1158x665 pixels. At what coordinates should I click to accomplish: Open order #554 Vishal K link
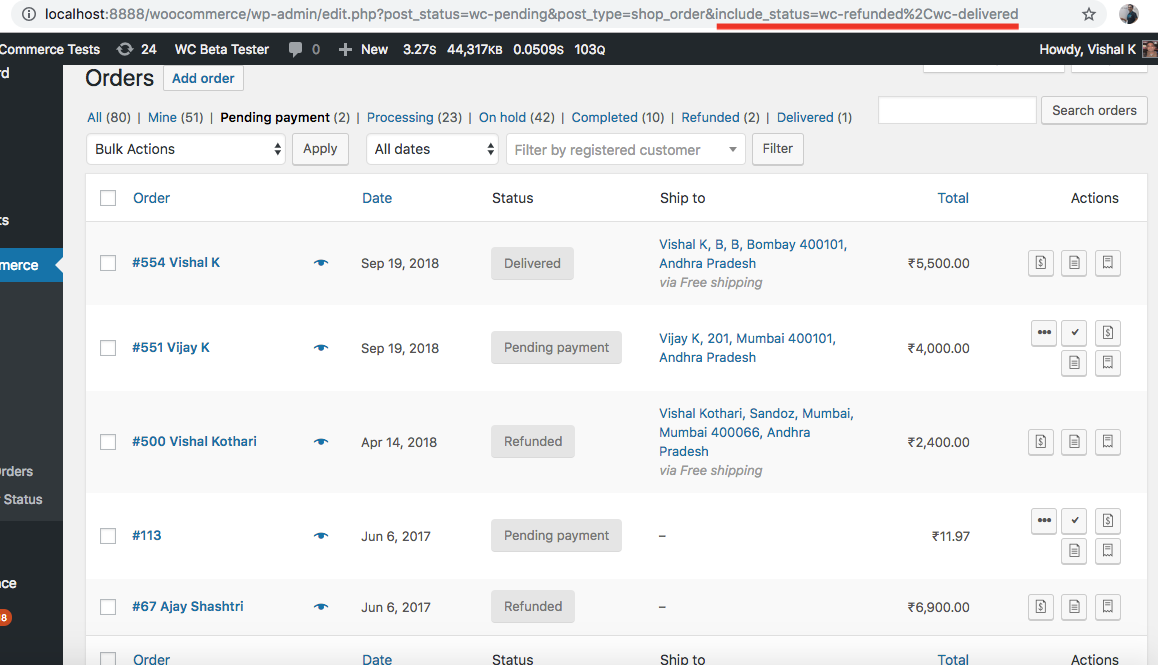[176, 262]
